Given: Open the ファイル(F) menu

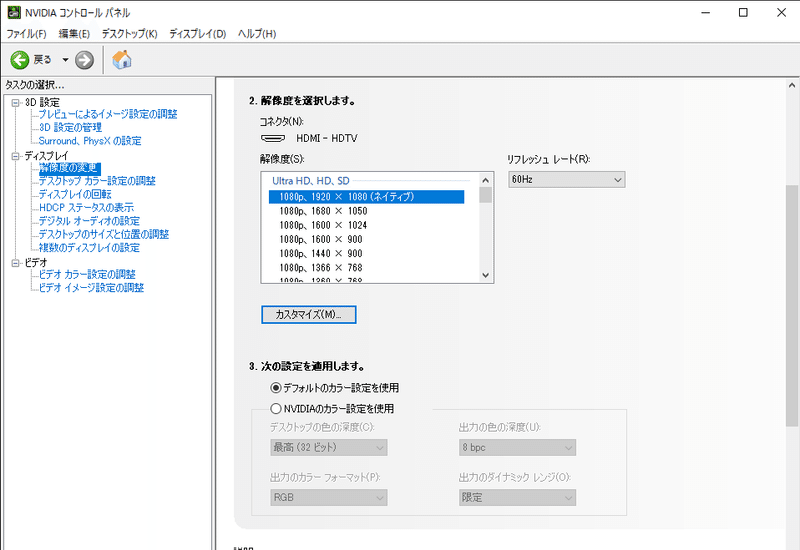Looking at the screenshot, I should (x=26, y=34).
